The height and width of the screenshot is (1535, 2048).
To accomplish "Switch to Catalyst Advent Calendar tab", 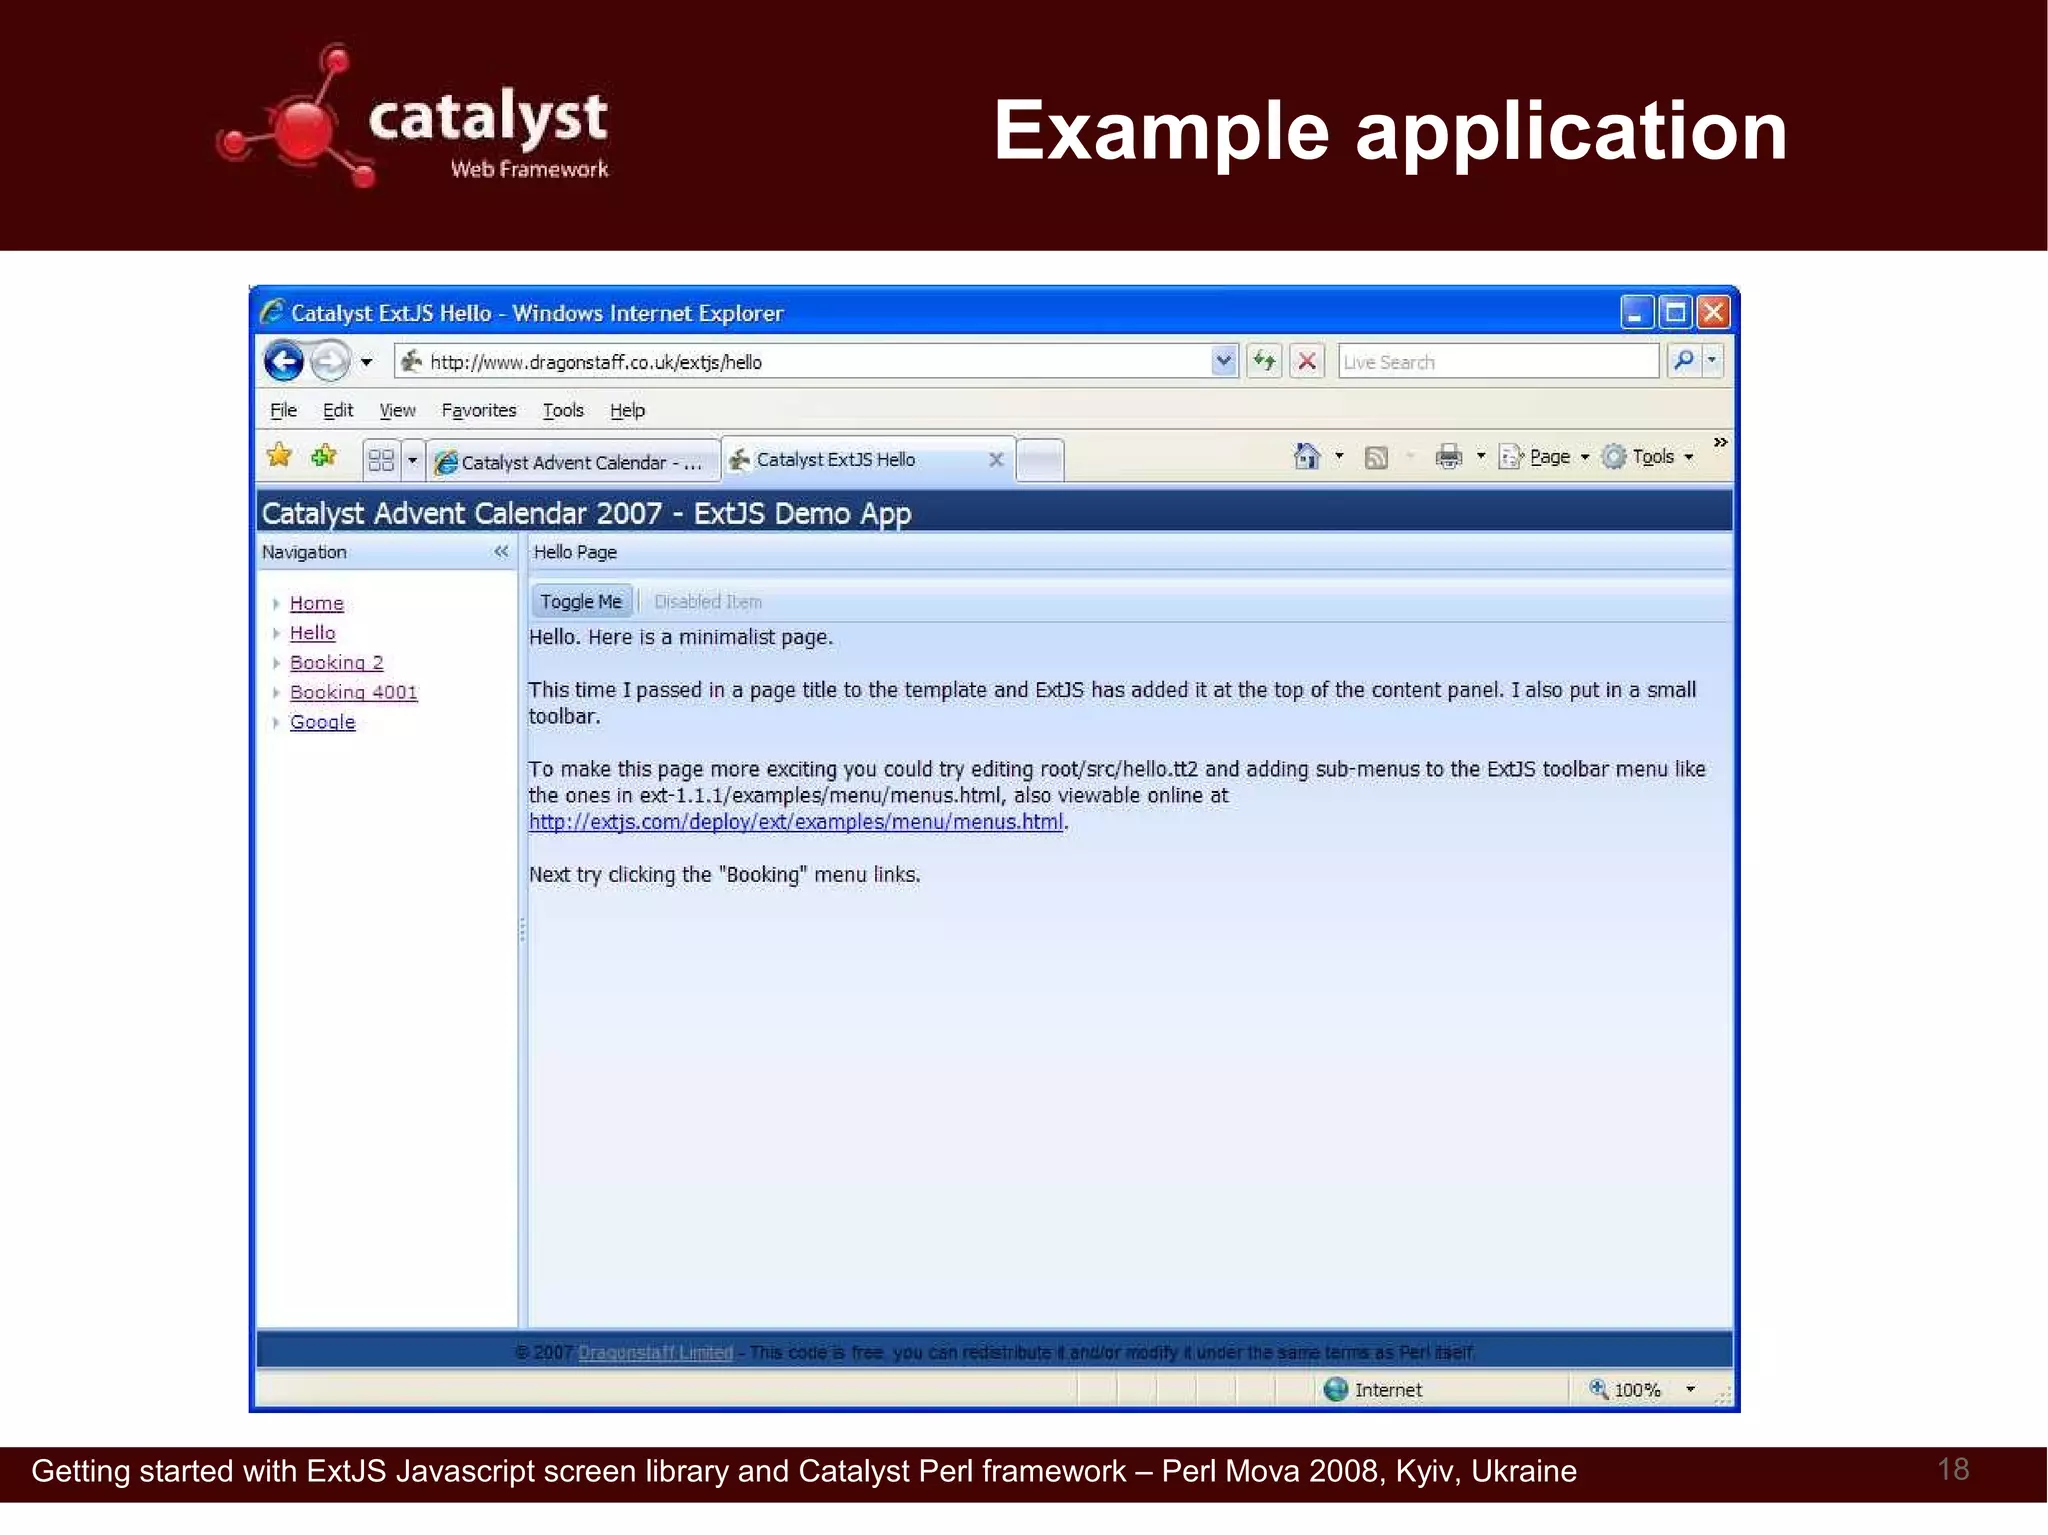I will 573,462.
